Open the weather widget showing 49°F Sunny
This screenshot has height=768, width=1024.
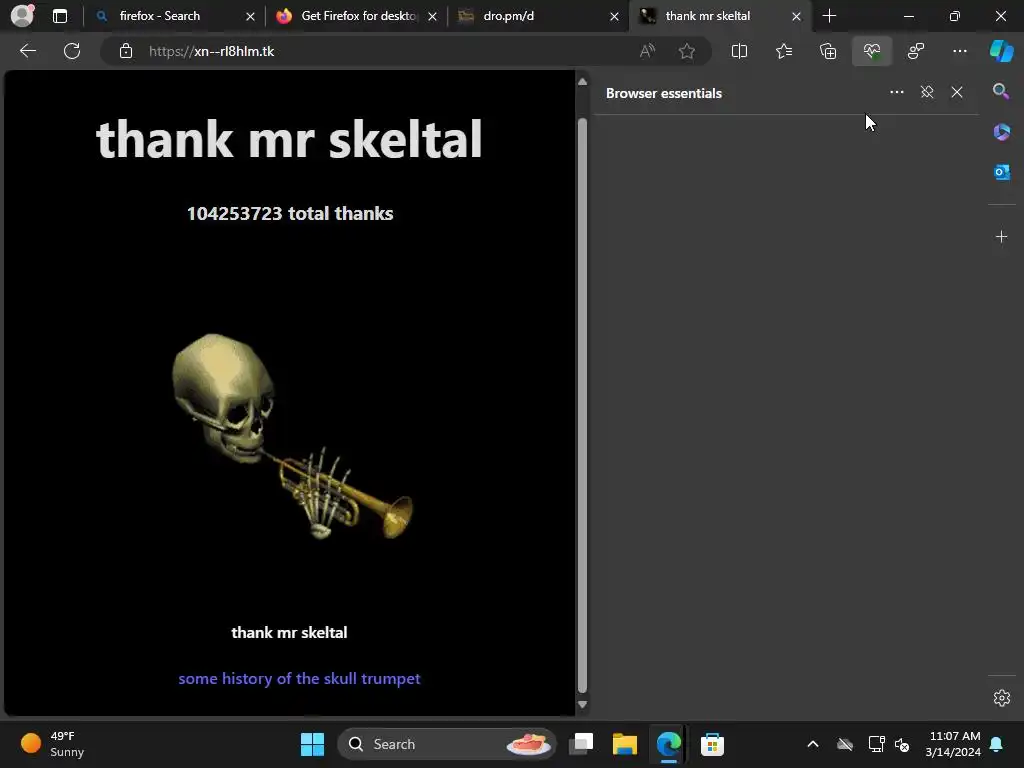click(52, 744)
